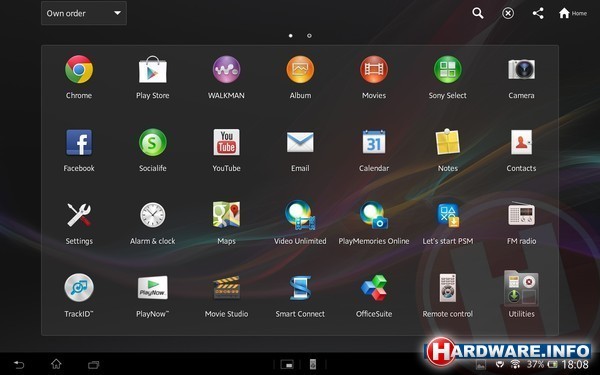Launch the OfficeSuite app
Screen dimensions: 600x375
pyautogui.click(x=374, y=288)
